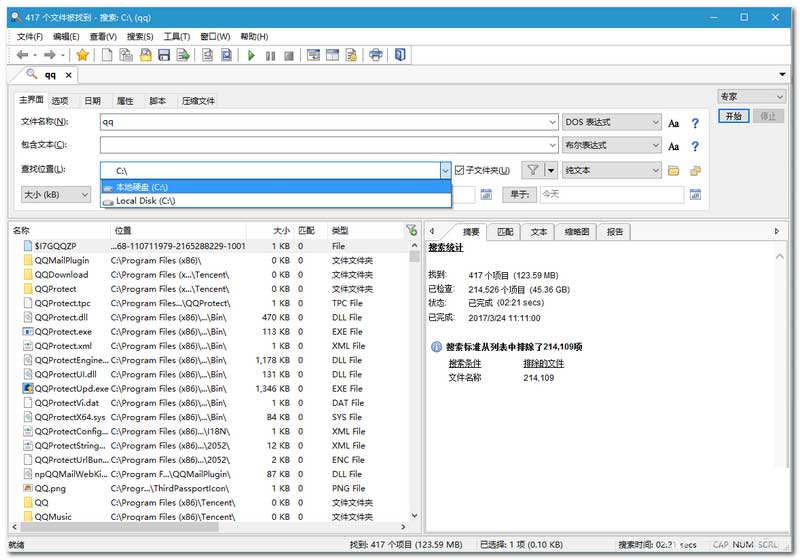Click browse folder icon next to 纯文本
The height and width of the screenshot is (560, 800).
pyautogui.click(x=673, y=171)
